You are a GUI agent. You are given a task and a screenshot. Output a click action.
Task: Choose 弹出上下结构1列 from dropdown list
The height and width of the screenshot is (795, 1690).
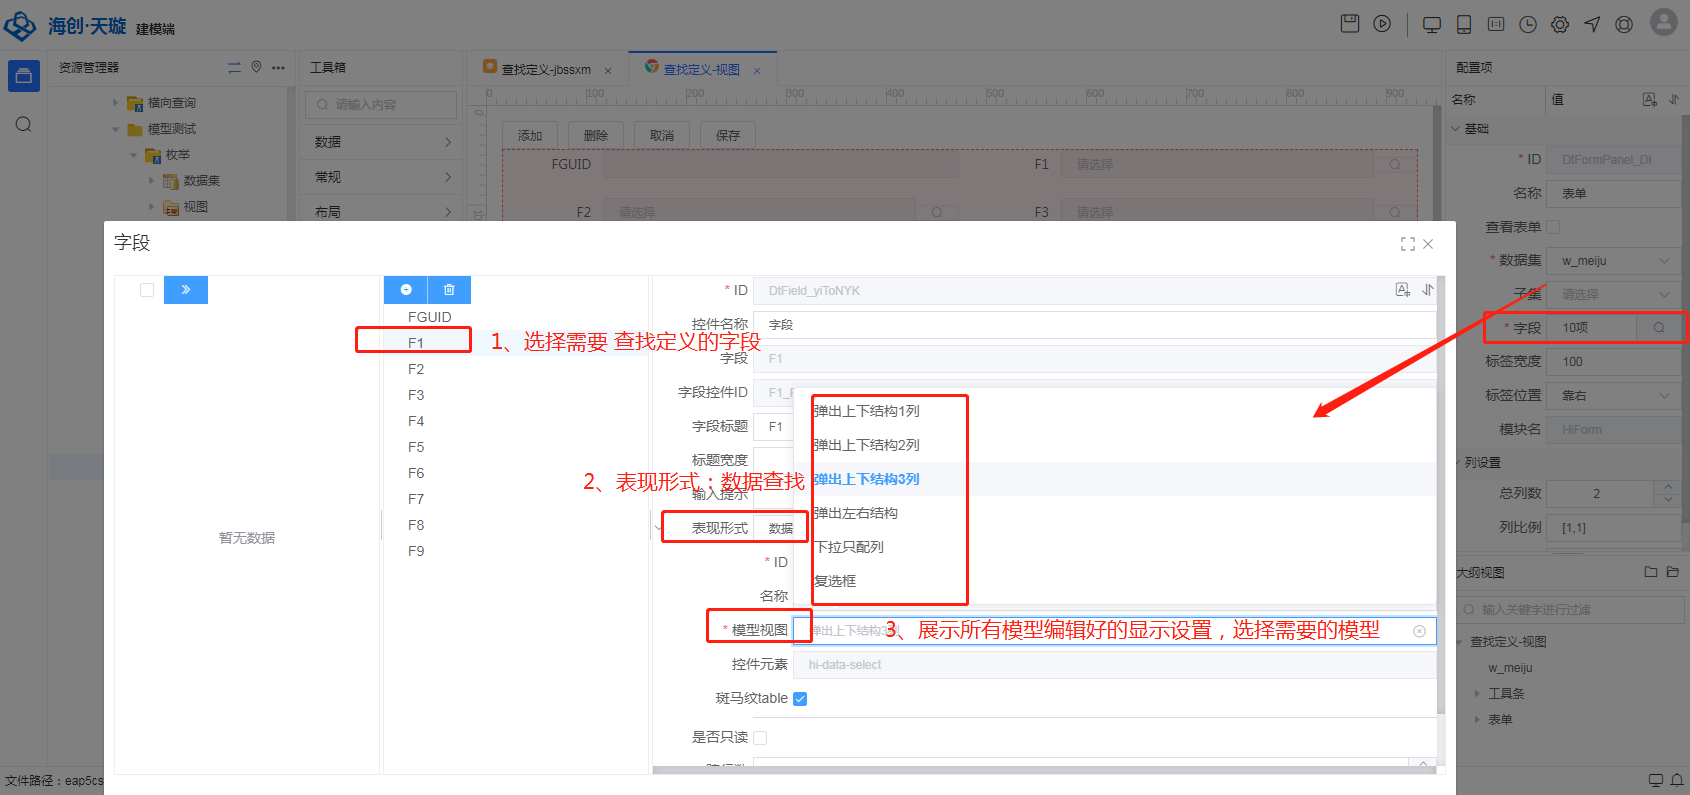(x=867, y=411)
